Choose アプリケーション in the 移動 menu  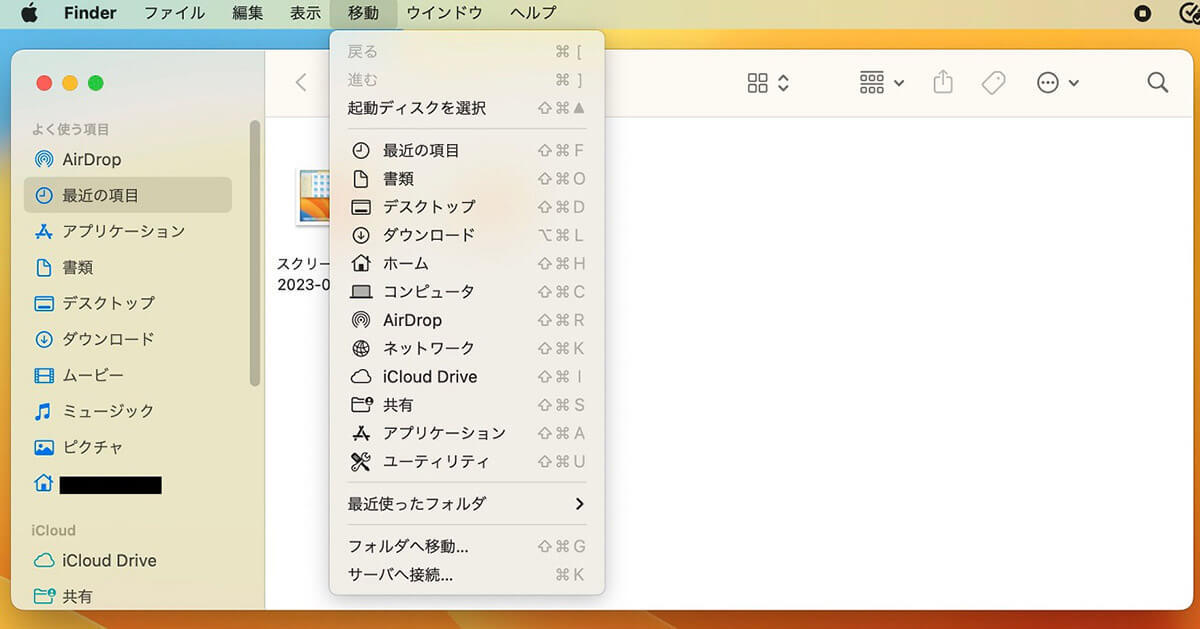[x=466, y=433]
